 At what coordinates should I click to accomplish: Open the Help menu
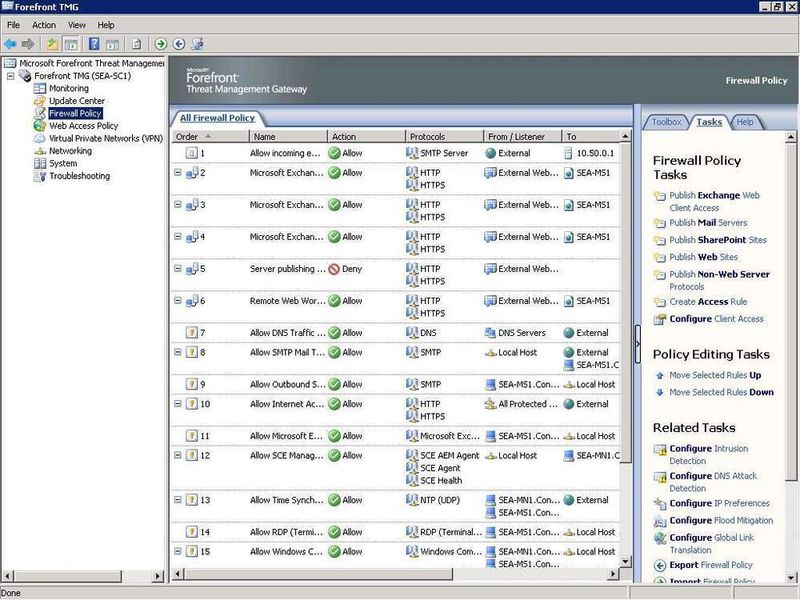point(106,25)
